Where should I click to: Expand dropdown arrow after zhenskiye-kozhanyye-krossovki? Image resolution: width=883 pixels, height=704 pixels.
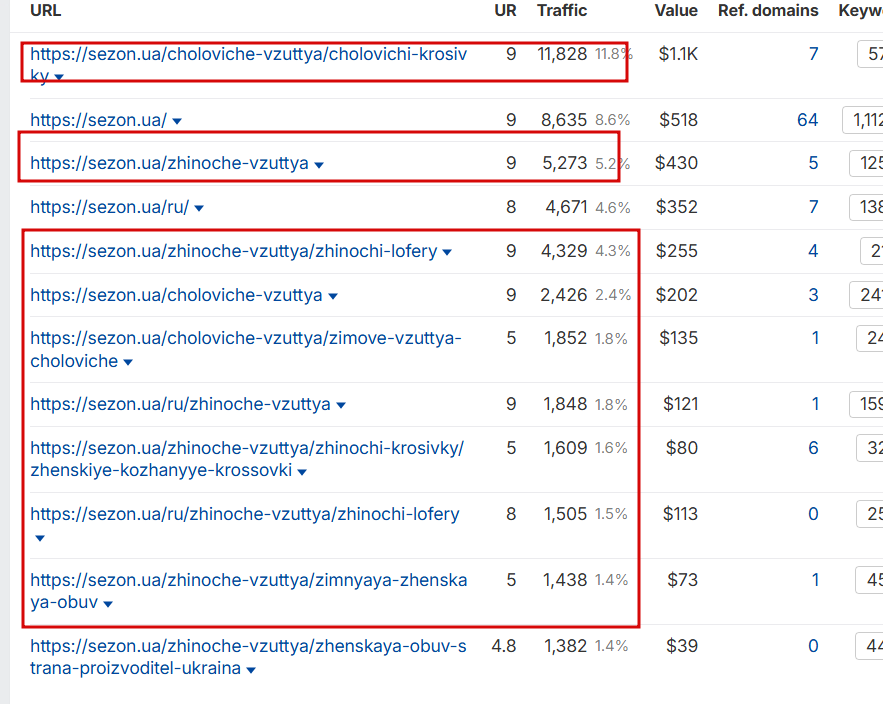click(302, 472)
